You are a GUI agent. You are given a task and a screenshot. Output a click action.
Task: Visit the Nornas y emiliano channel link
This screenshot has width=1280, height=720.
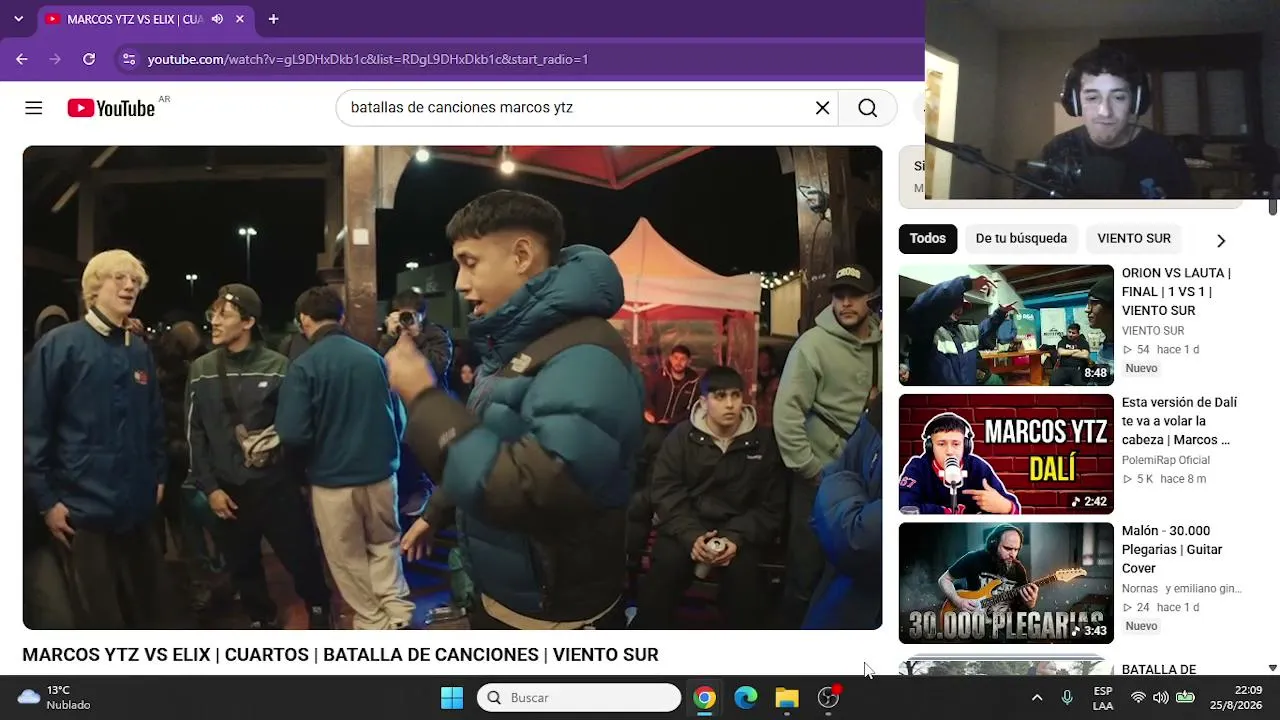1182,589
